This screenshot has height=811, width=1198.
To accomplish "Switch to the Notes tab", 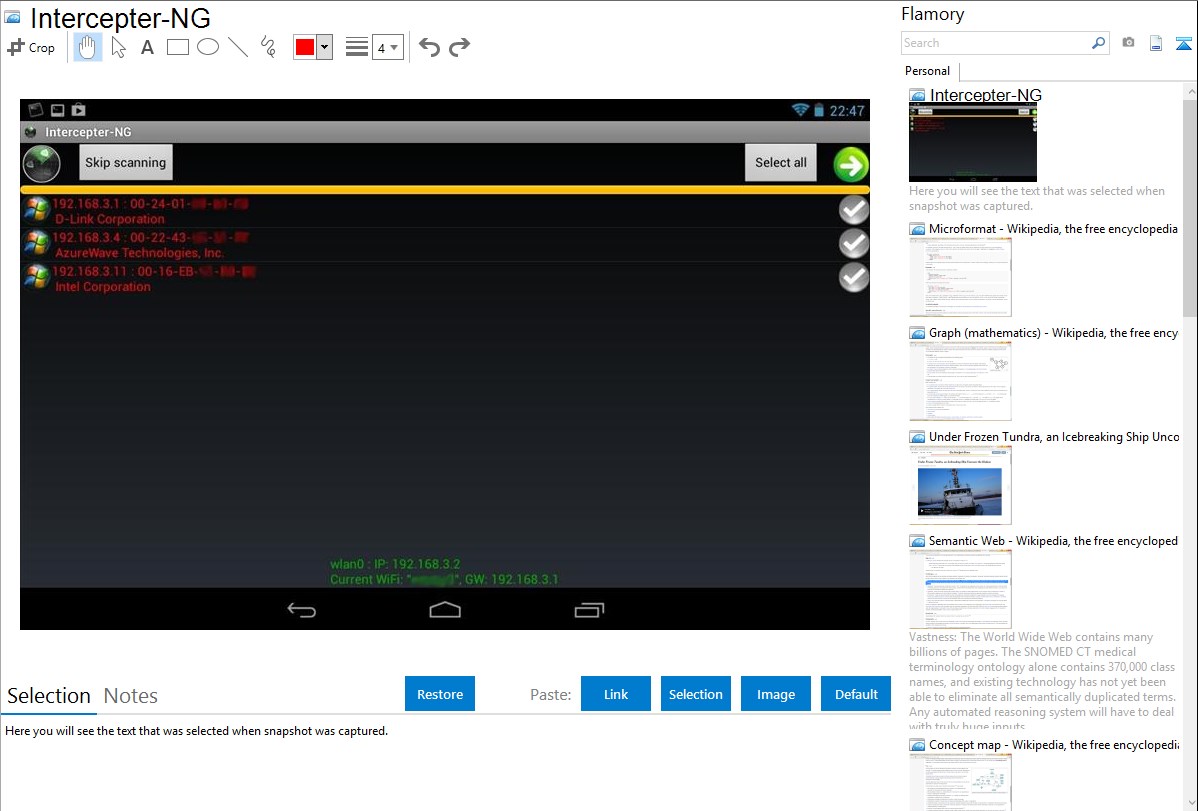I will (x=131, y=696).
